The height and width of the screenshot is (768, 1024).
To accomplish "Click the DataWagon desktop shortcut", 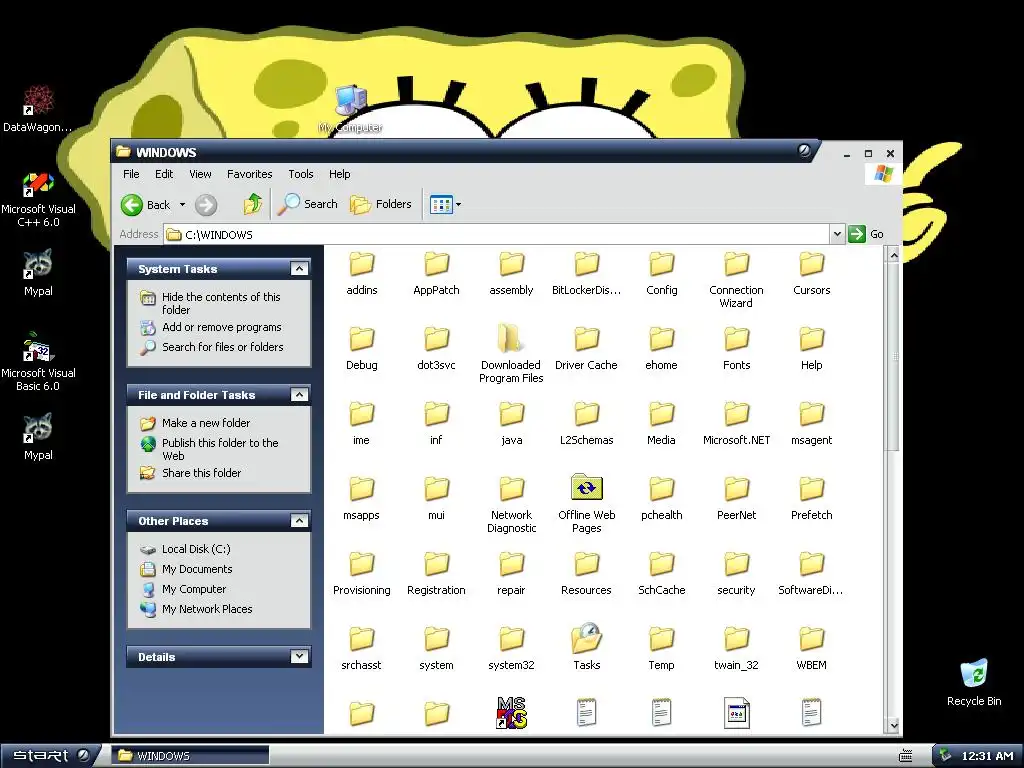I will click(x=38, y=109).
